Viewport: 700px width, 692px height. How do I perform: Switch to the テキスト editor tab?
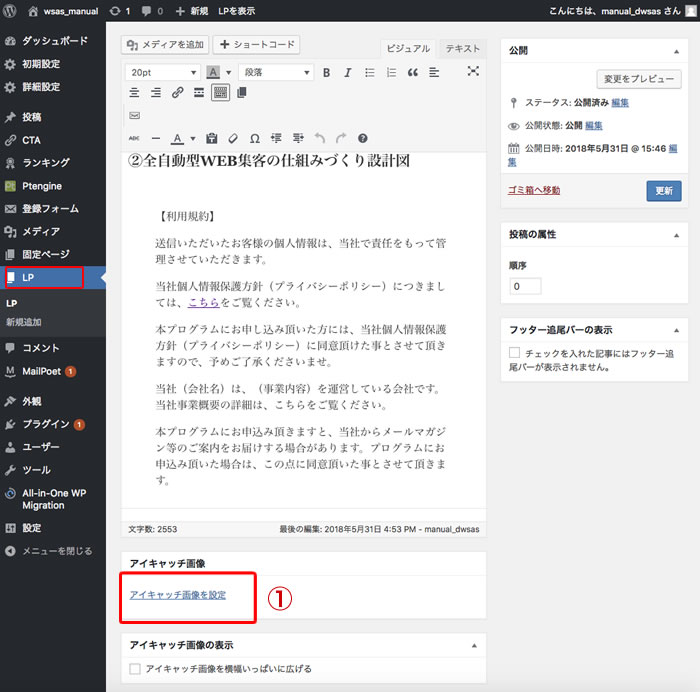tap(461, 49)
